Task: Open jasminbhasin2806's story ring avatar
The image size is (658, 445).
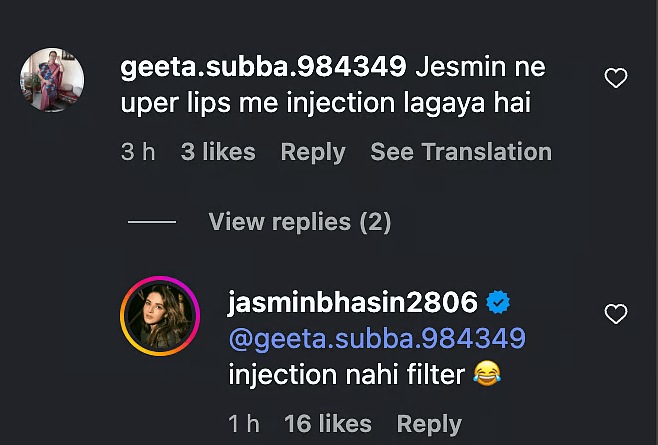Action: [160, 316]
